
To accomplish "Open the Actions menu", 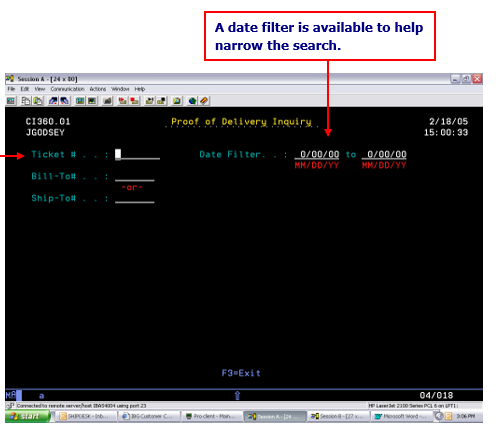I will point(98,89).
